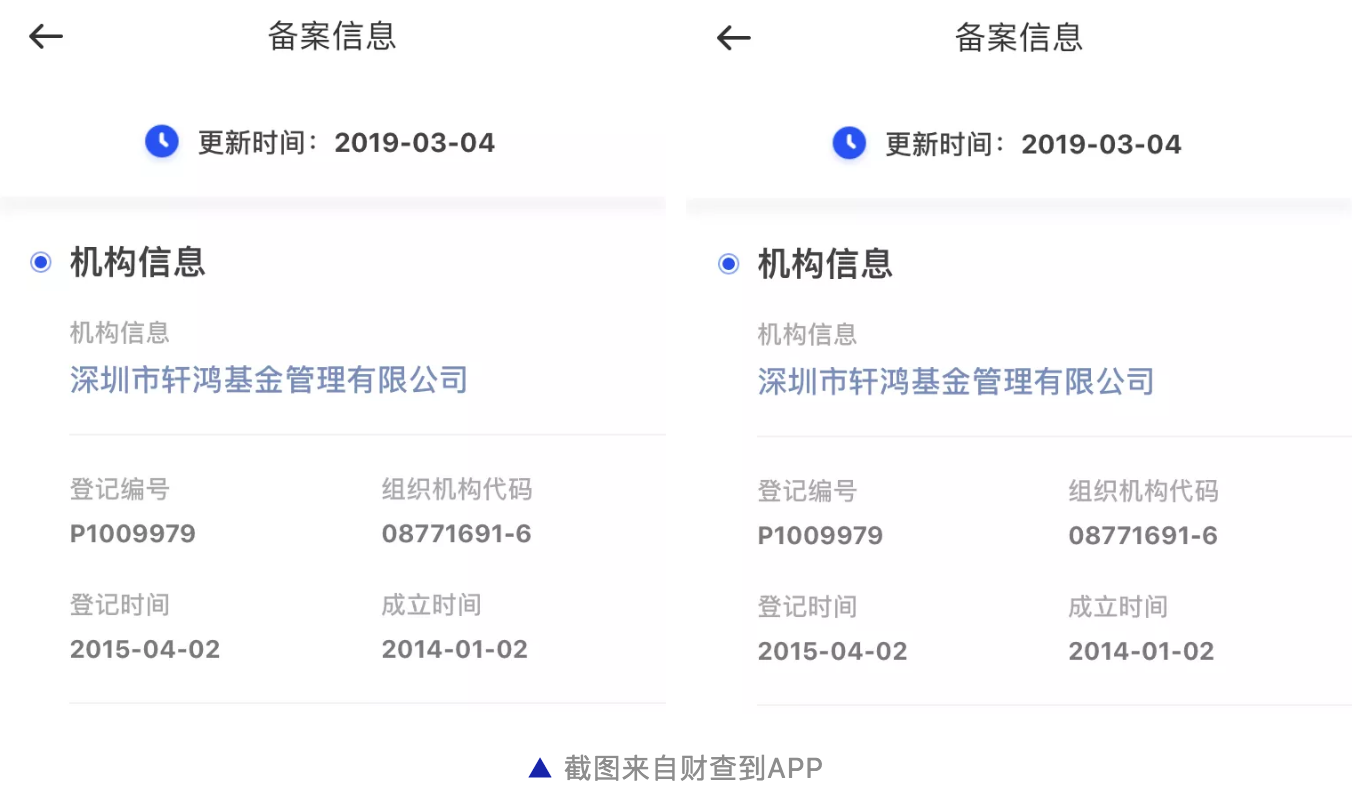Image resolution: width=1352 pixels, height=796 pixels.
Task: Click the blue clock icon in right panel
Action: click(849, 143)
